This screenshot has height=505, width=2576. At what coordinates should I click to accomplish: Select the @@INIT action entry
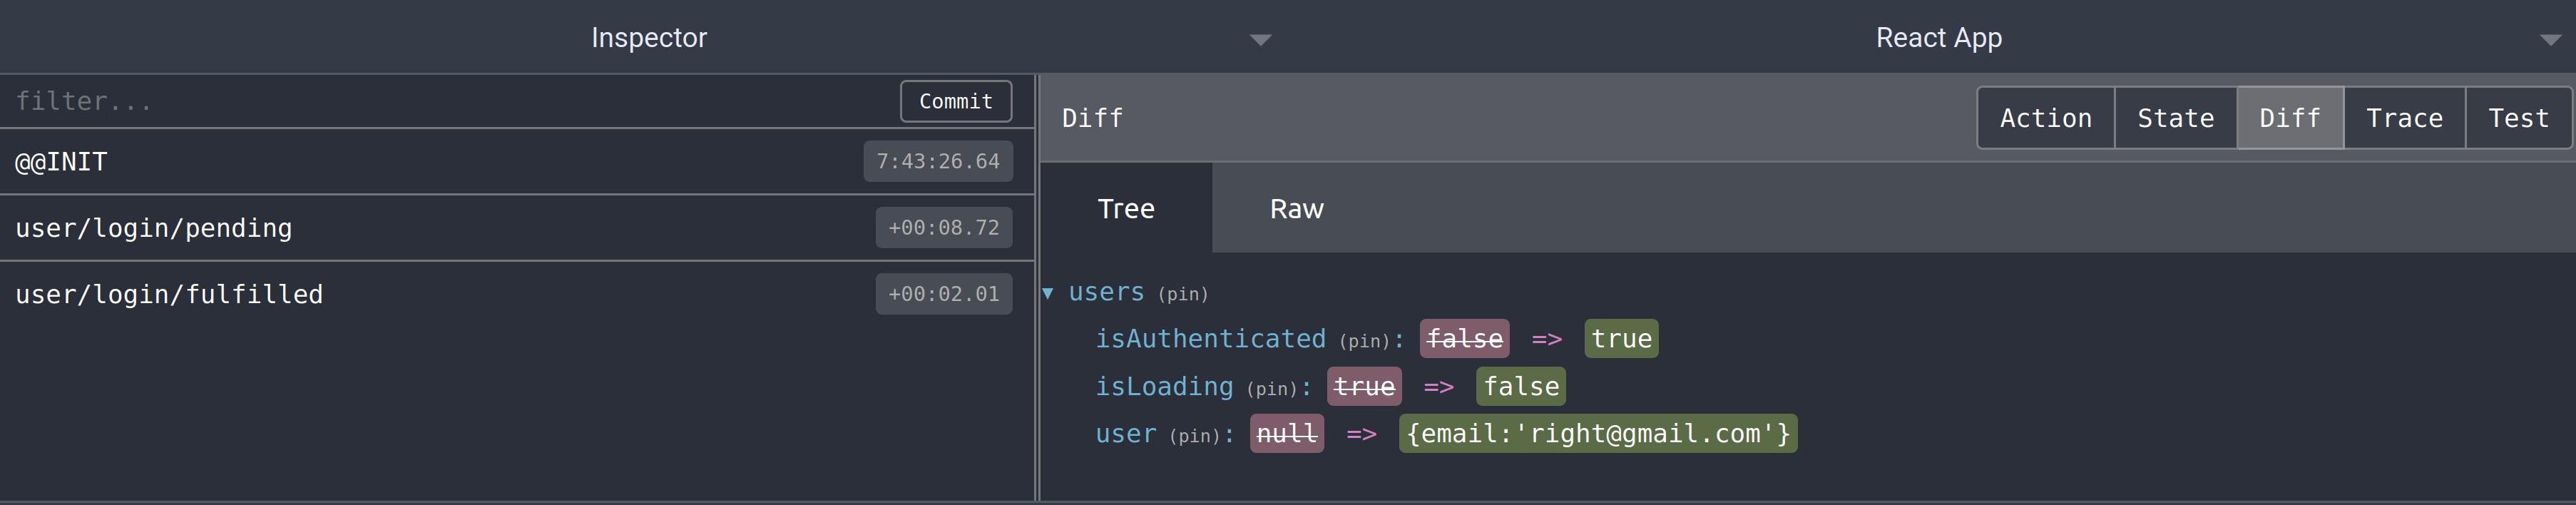(430, 162)
